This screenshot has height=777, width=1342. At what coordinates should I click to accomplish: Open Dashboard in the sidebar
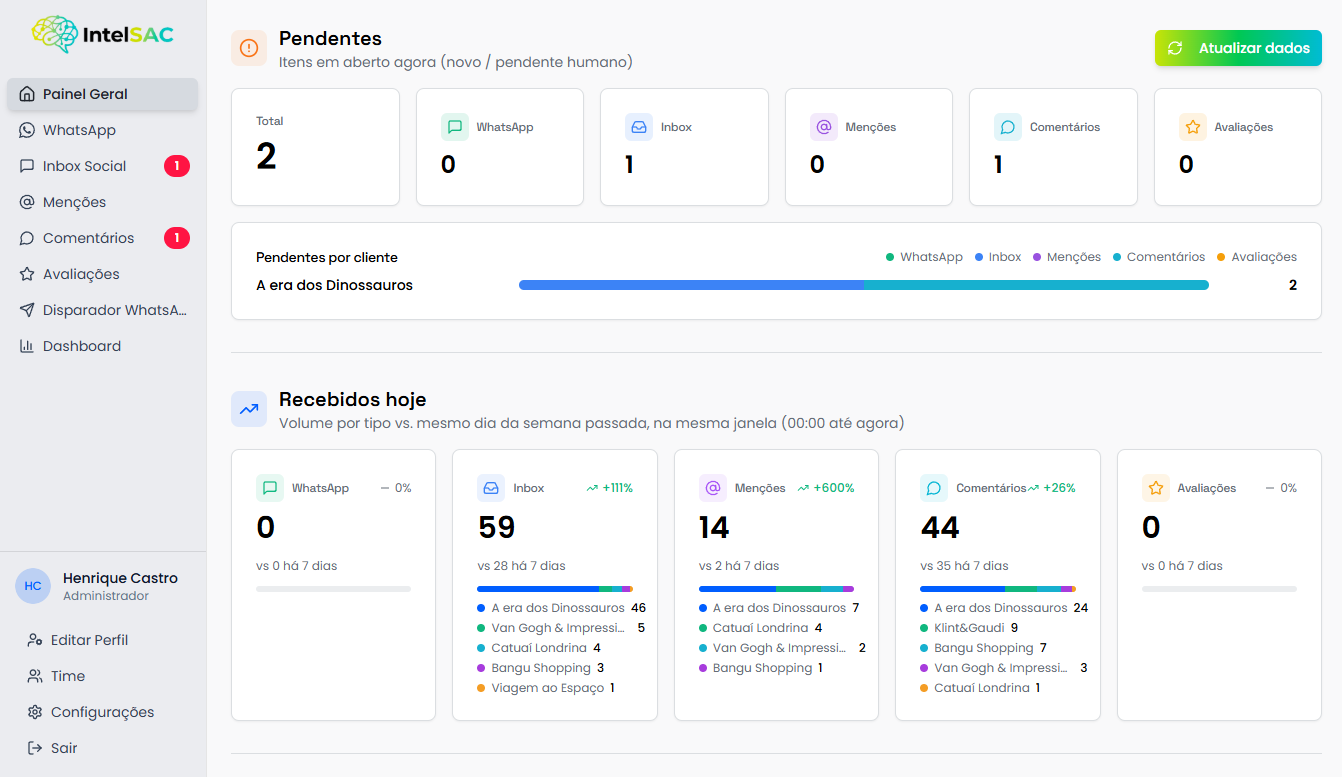point(103,346)
